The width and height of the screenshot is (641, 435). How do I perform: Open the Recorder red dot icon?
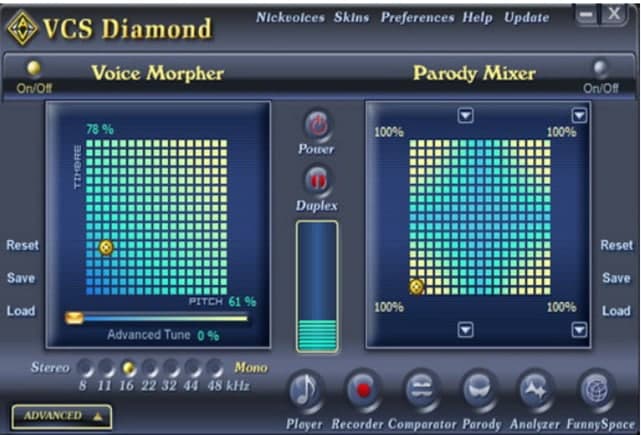(x=363, y=391)
